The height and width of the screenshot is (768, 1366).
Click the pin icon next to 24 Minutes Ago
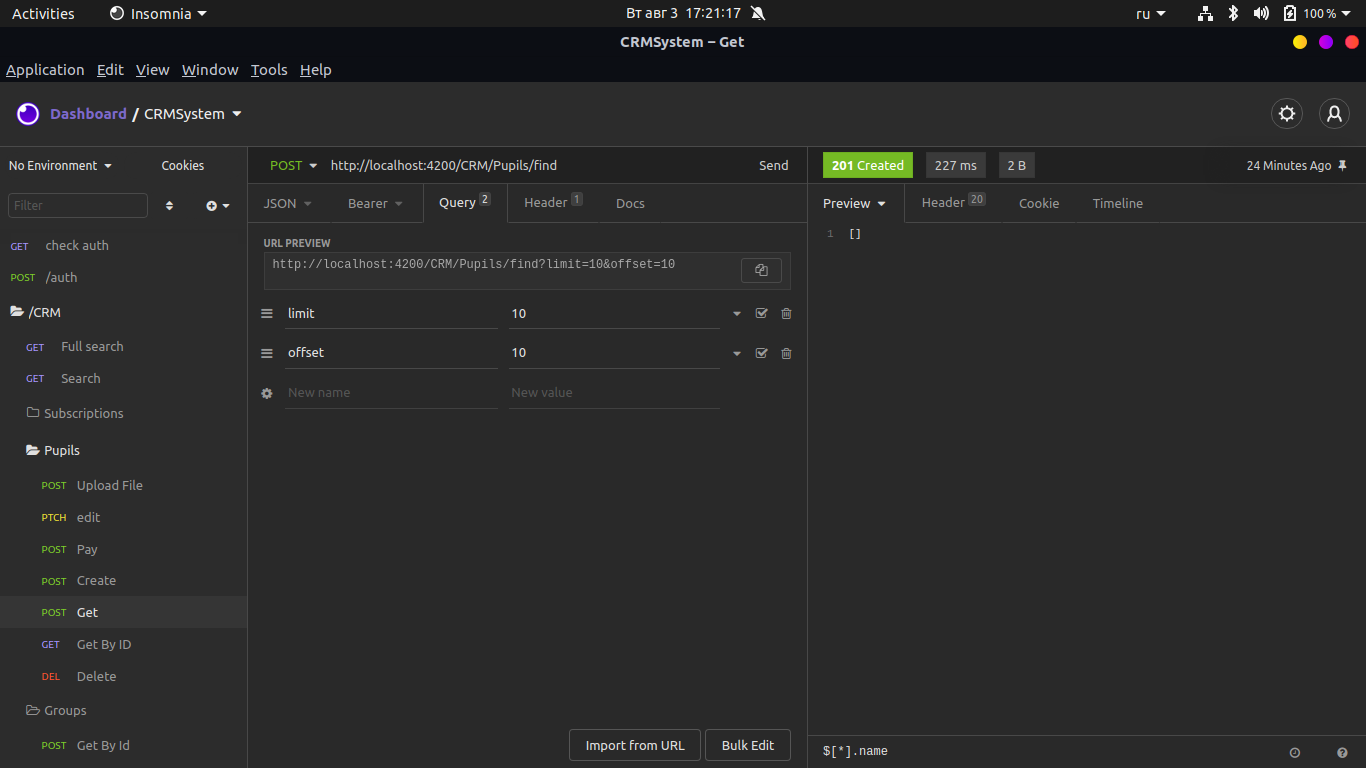(x=1343, y=166)
